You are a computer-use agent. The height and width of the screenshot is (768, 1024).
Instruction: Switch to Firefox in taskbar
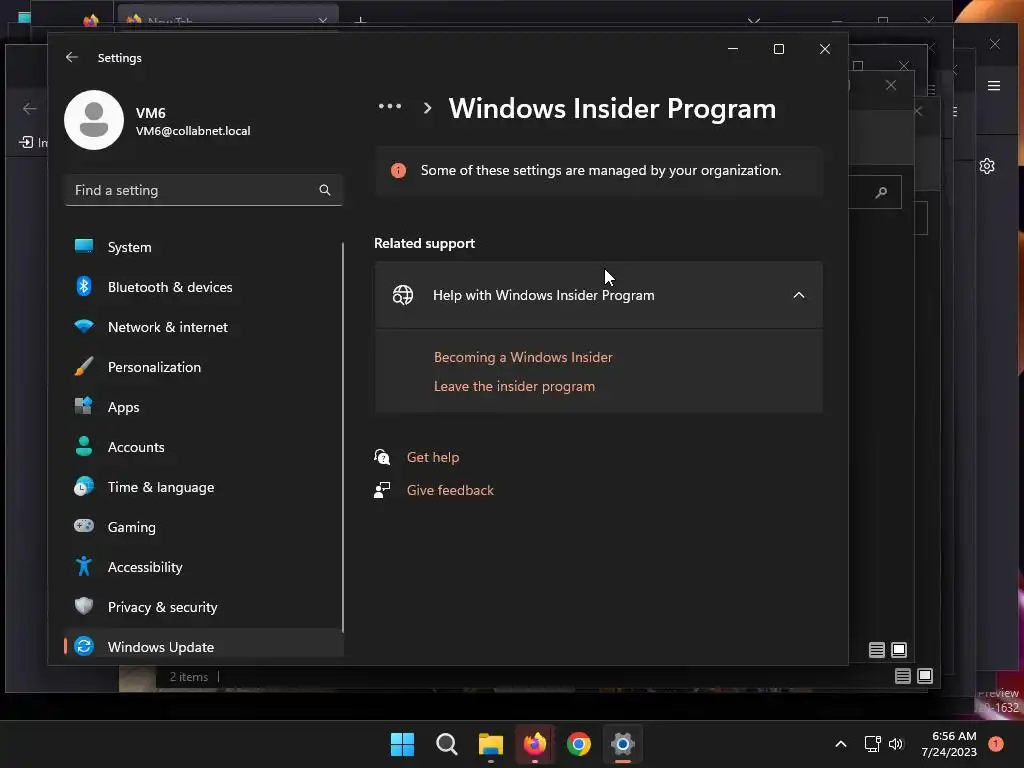click(535, 744)
